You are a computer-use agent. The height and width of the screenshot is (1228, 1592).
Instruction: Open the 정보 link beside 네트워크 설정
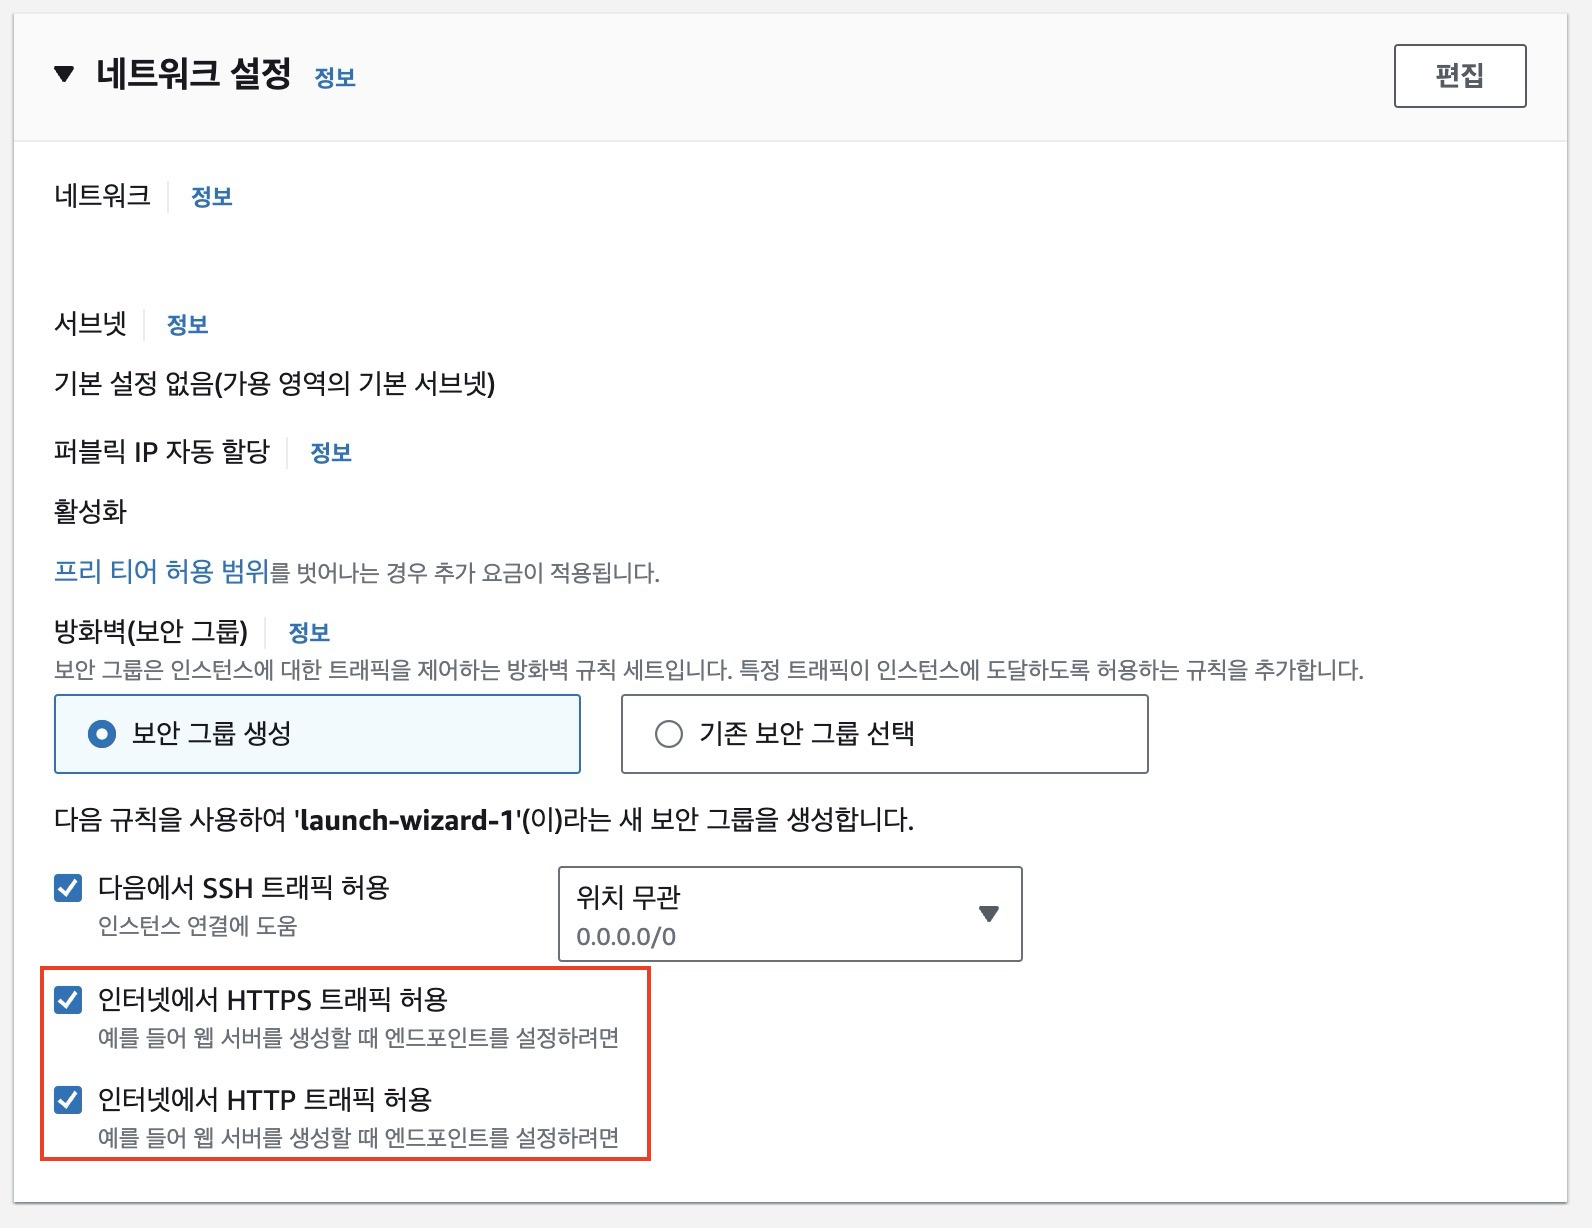pos(335,78)
